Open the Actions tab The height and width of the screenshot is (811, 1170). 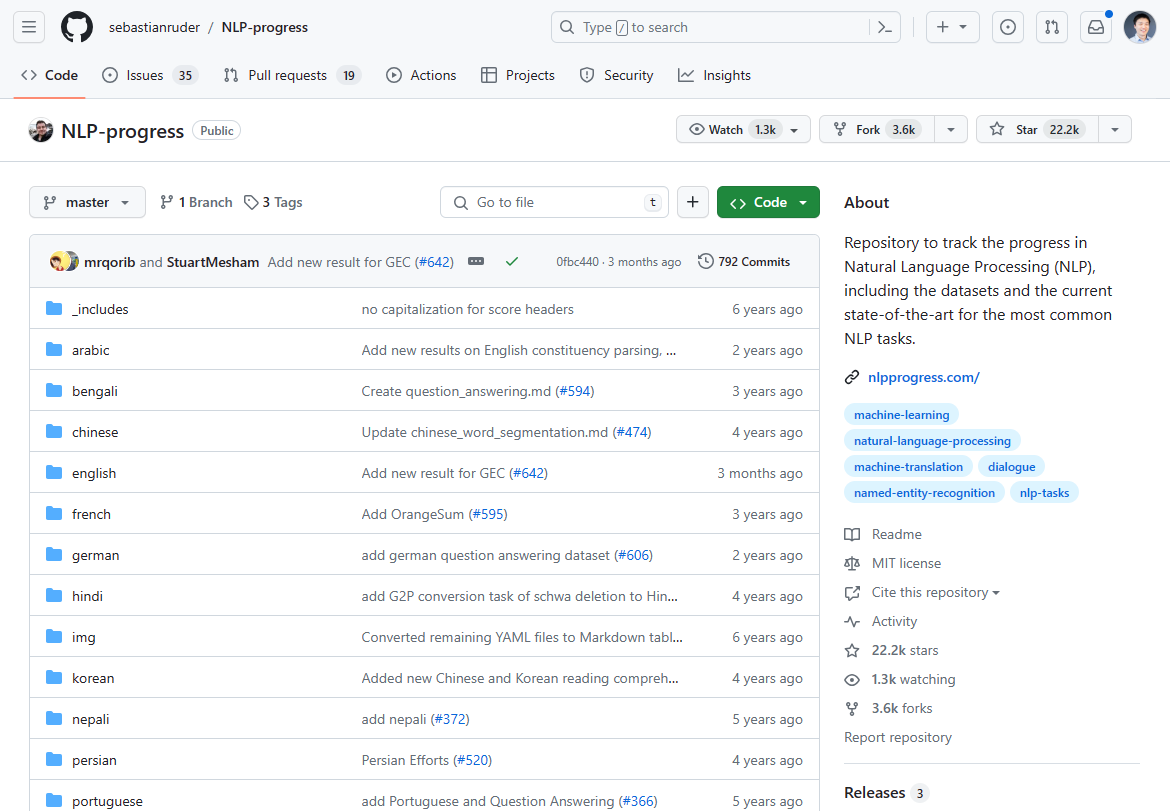(x=422, y=75)
